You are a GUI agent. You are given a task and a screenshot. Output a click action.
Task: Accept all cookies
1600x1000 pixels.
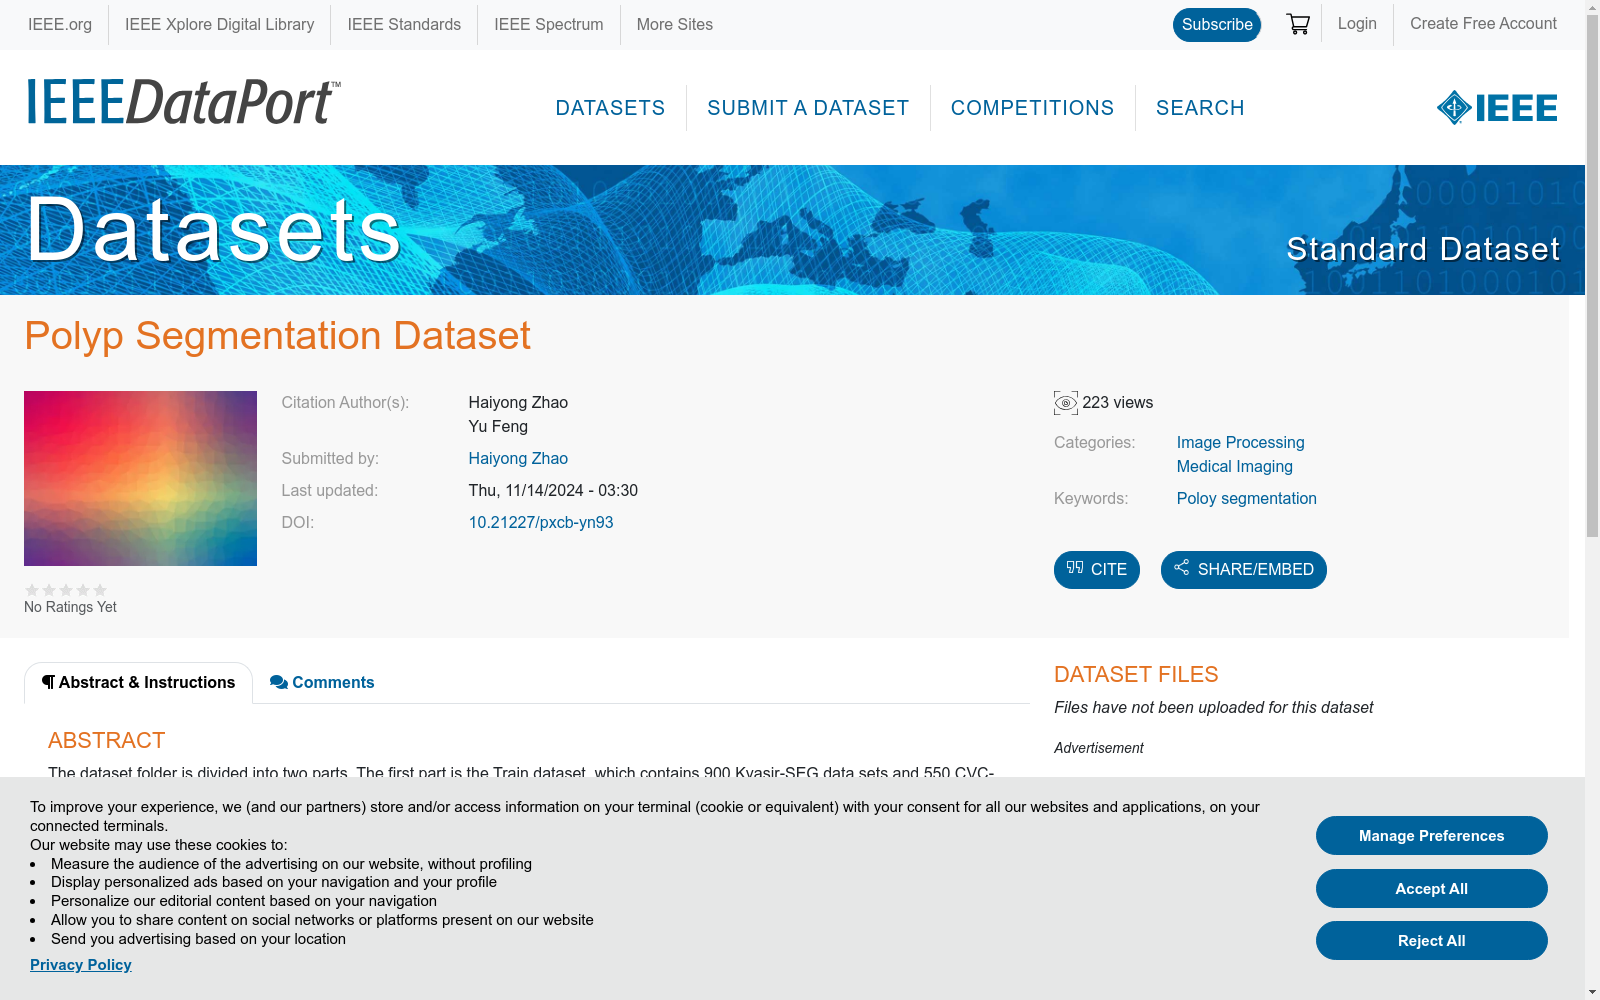tap(1432, 889)
